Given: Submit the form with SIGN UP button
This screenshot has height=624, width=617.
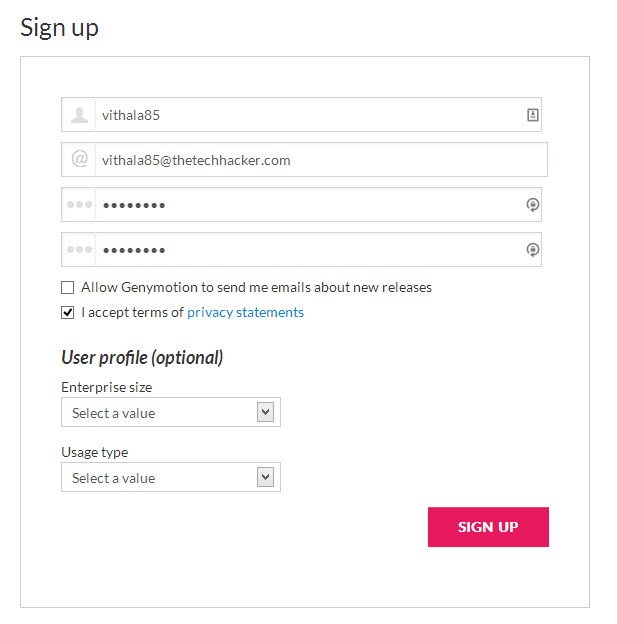Looking at the screenshot, I should point(488,527).
